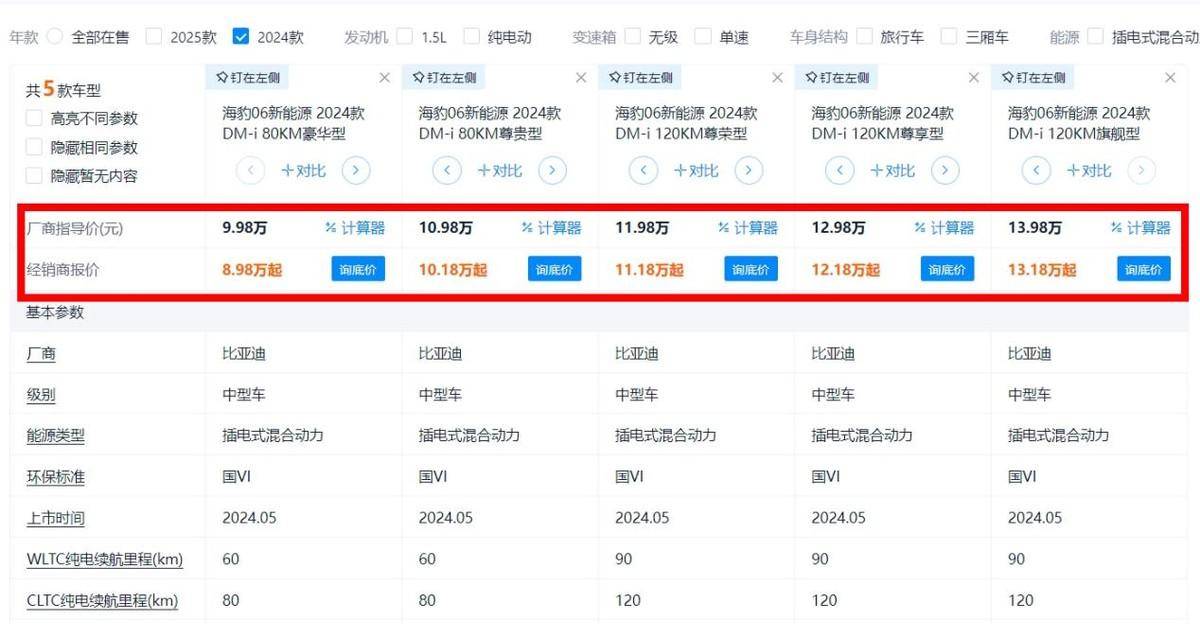The image size is (1200, 624).
Task: Pin the 120KM旗舰型 column to the left
Action: point(1033,77)
